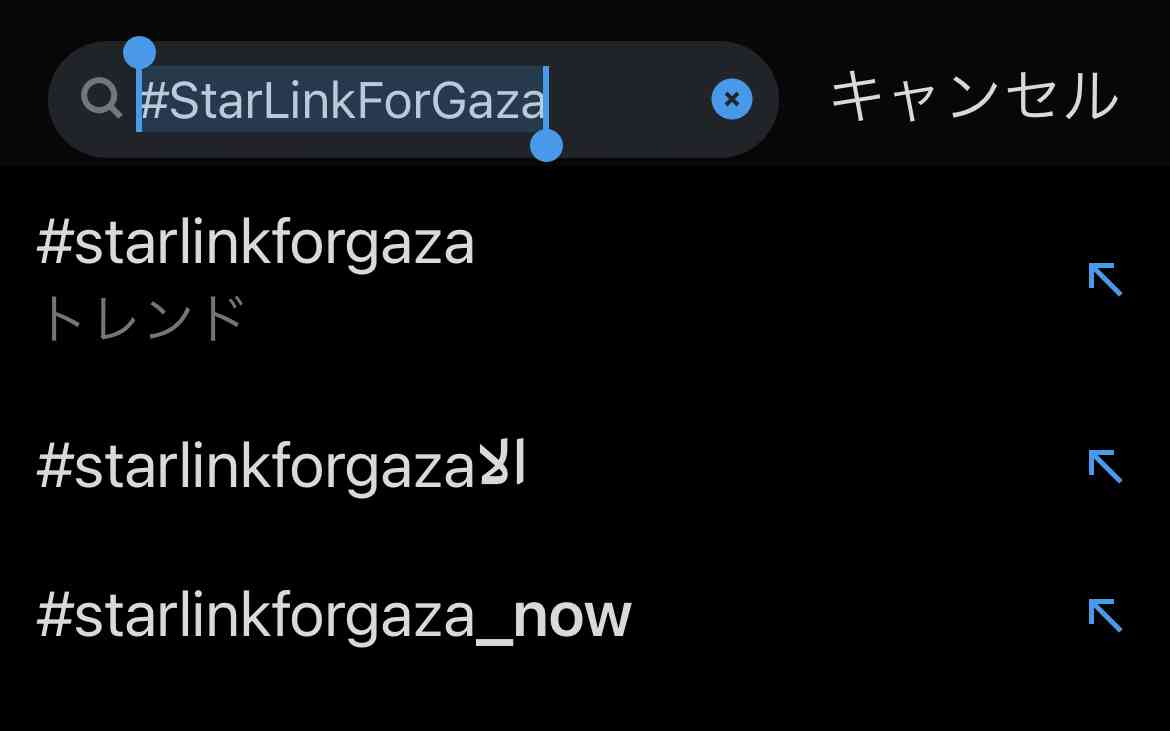This screenshot has width=1170, height=731.
Task: Clear the search text with the x icon
Action: (x=731, y=99)
